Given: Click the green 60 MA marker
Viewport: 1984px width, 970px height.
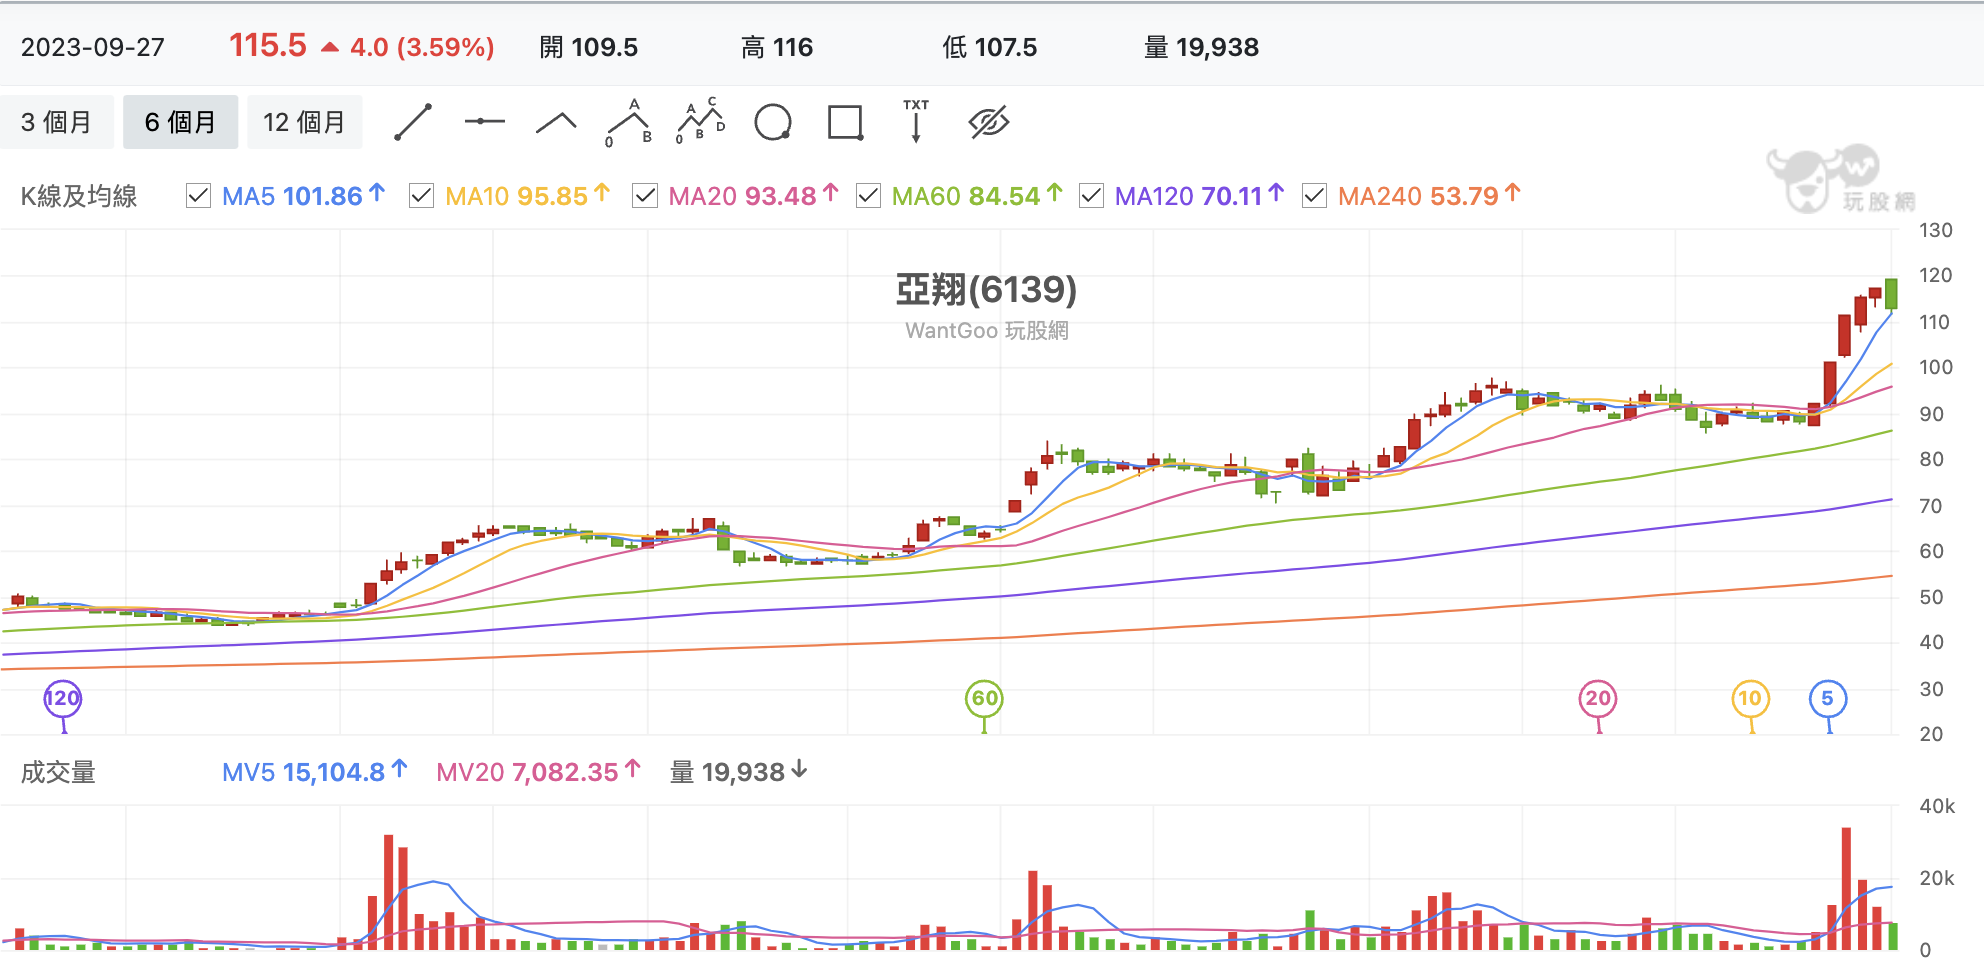Looking at the screenshot, I should [984, 699].
